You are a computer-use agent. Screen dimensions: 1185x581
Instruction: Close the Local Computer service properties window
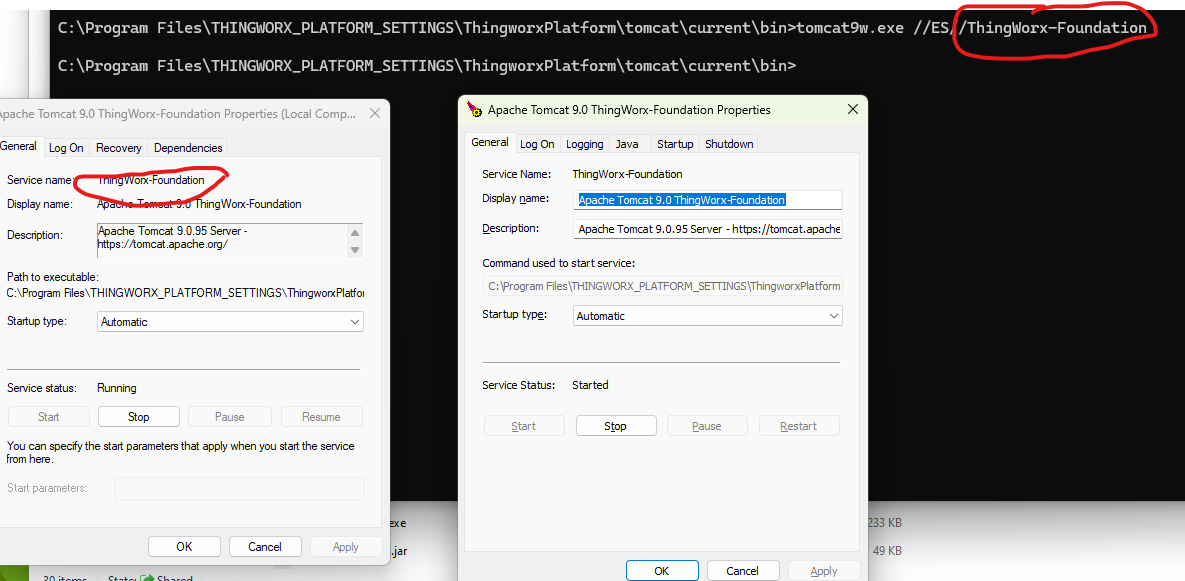pos(376,114)
